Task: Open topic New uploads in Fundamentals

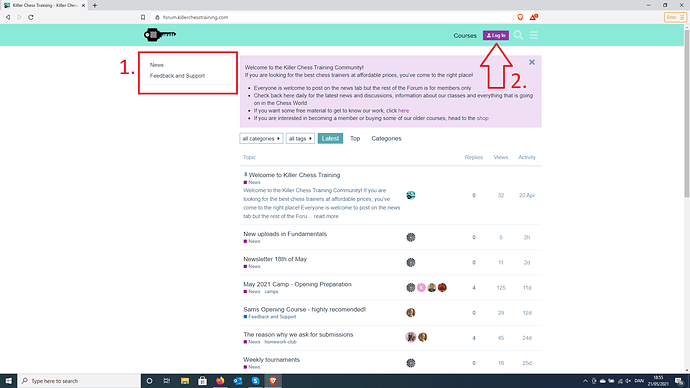Action: tap(285, 234)
